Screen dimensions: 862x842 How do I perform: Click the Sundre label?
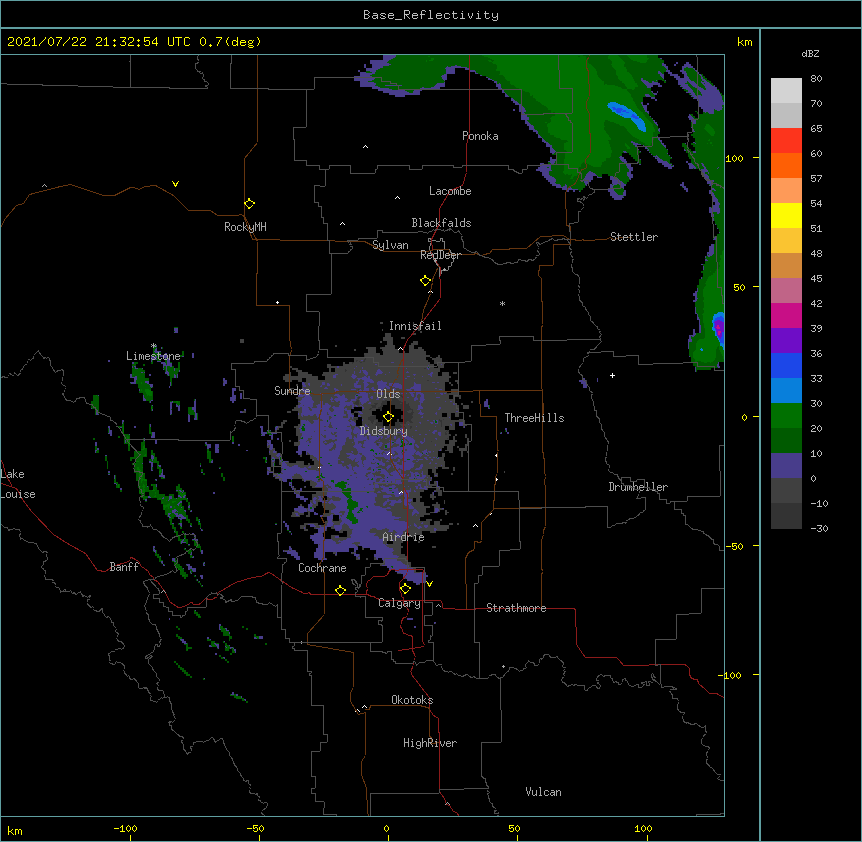click(292, 391)
